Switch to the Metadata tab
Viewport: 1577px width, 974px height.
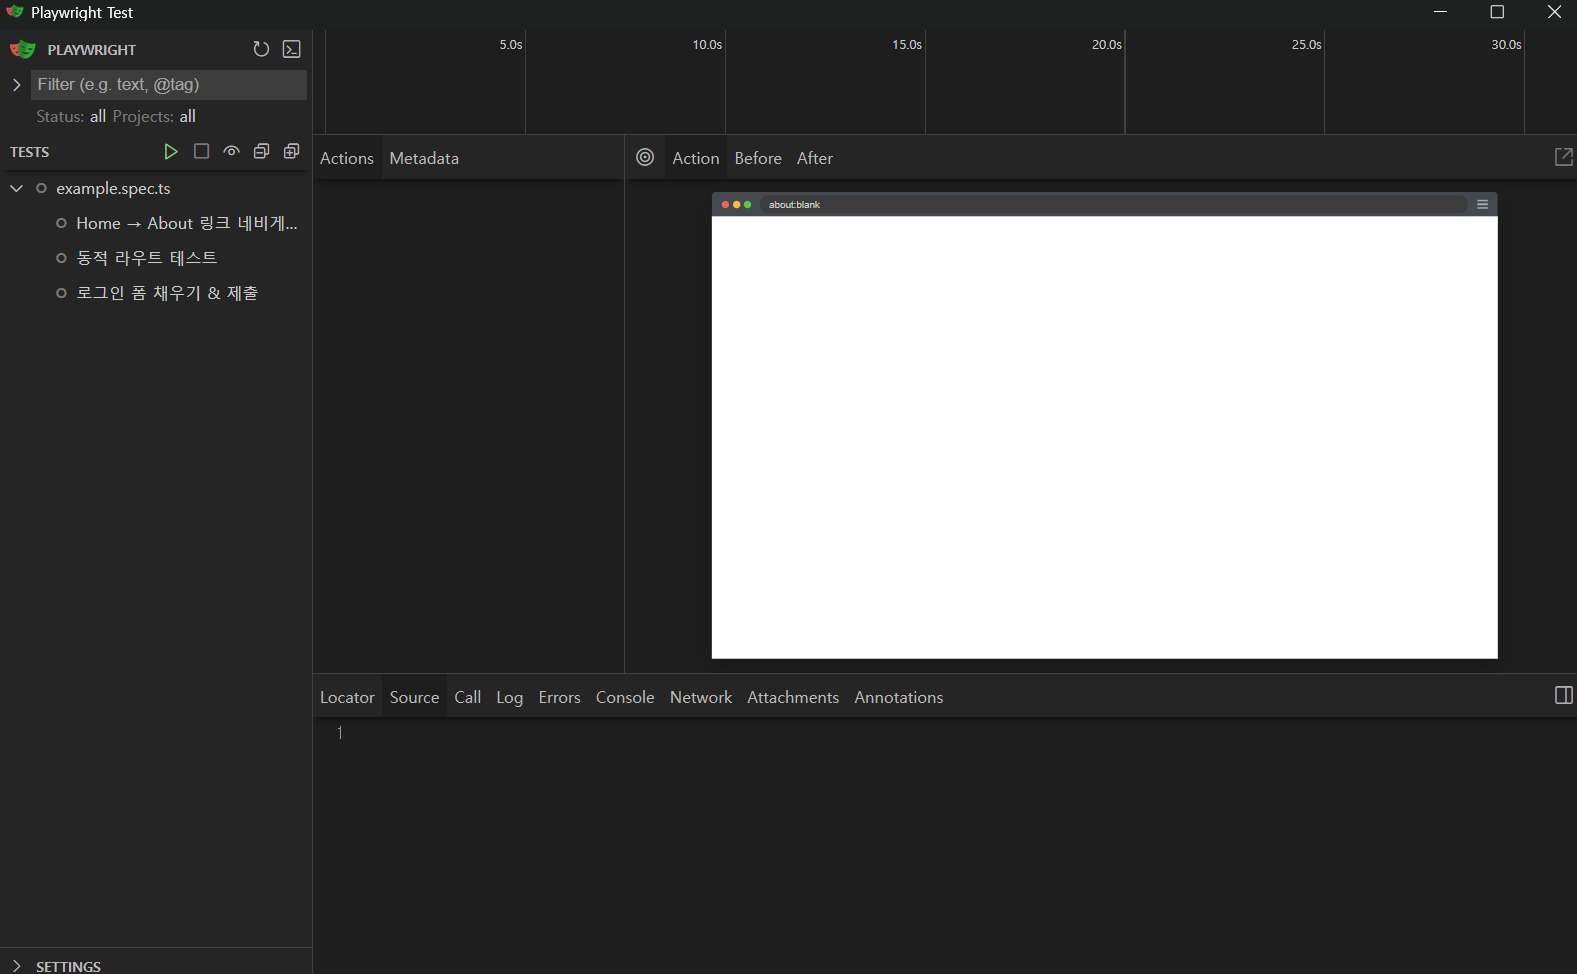[424, 159]
